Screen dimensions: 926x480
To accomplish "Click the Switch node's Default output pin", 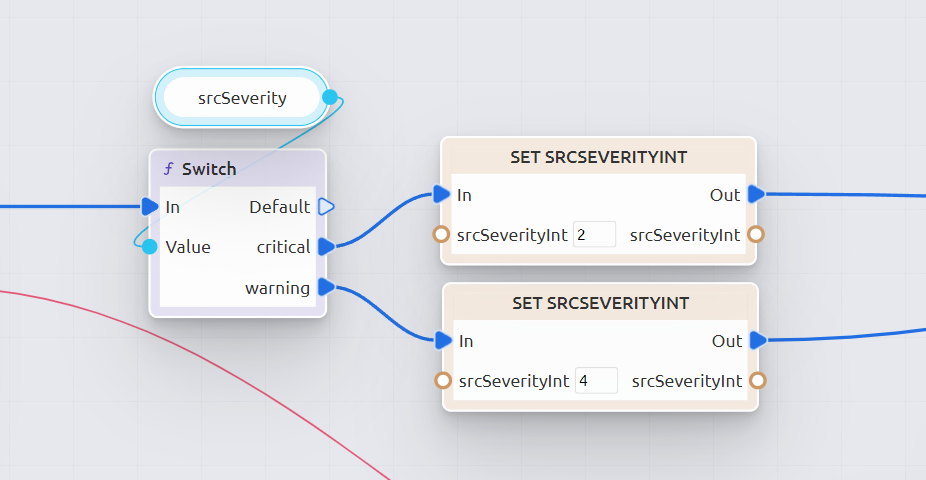I will click(x=326, y=207).
